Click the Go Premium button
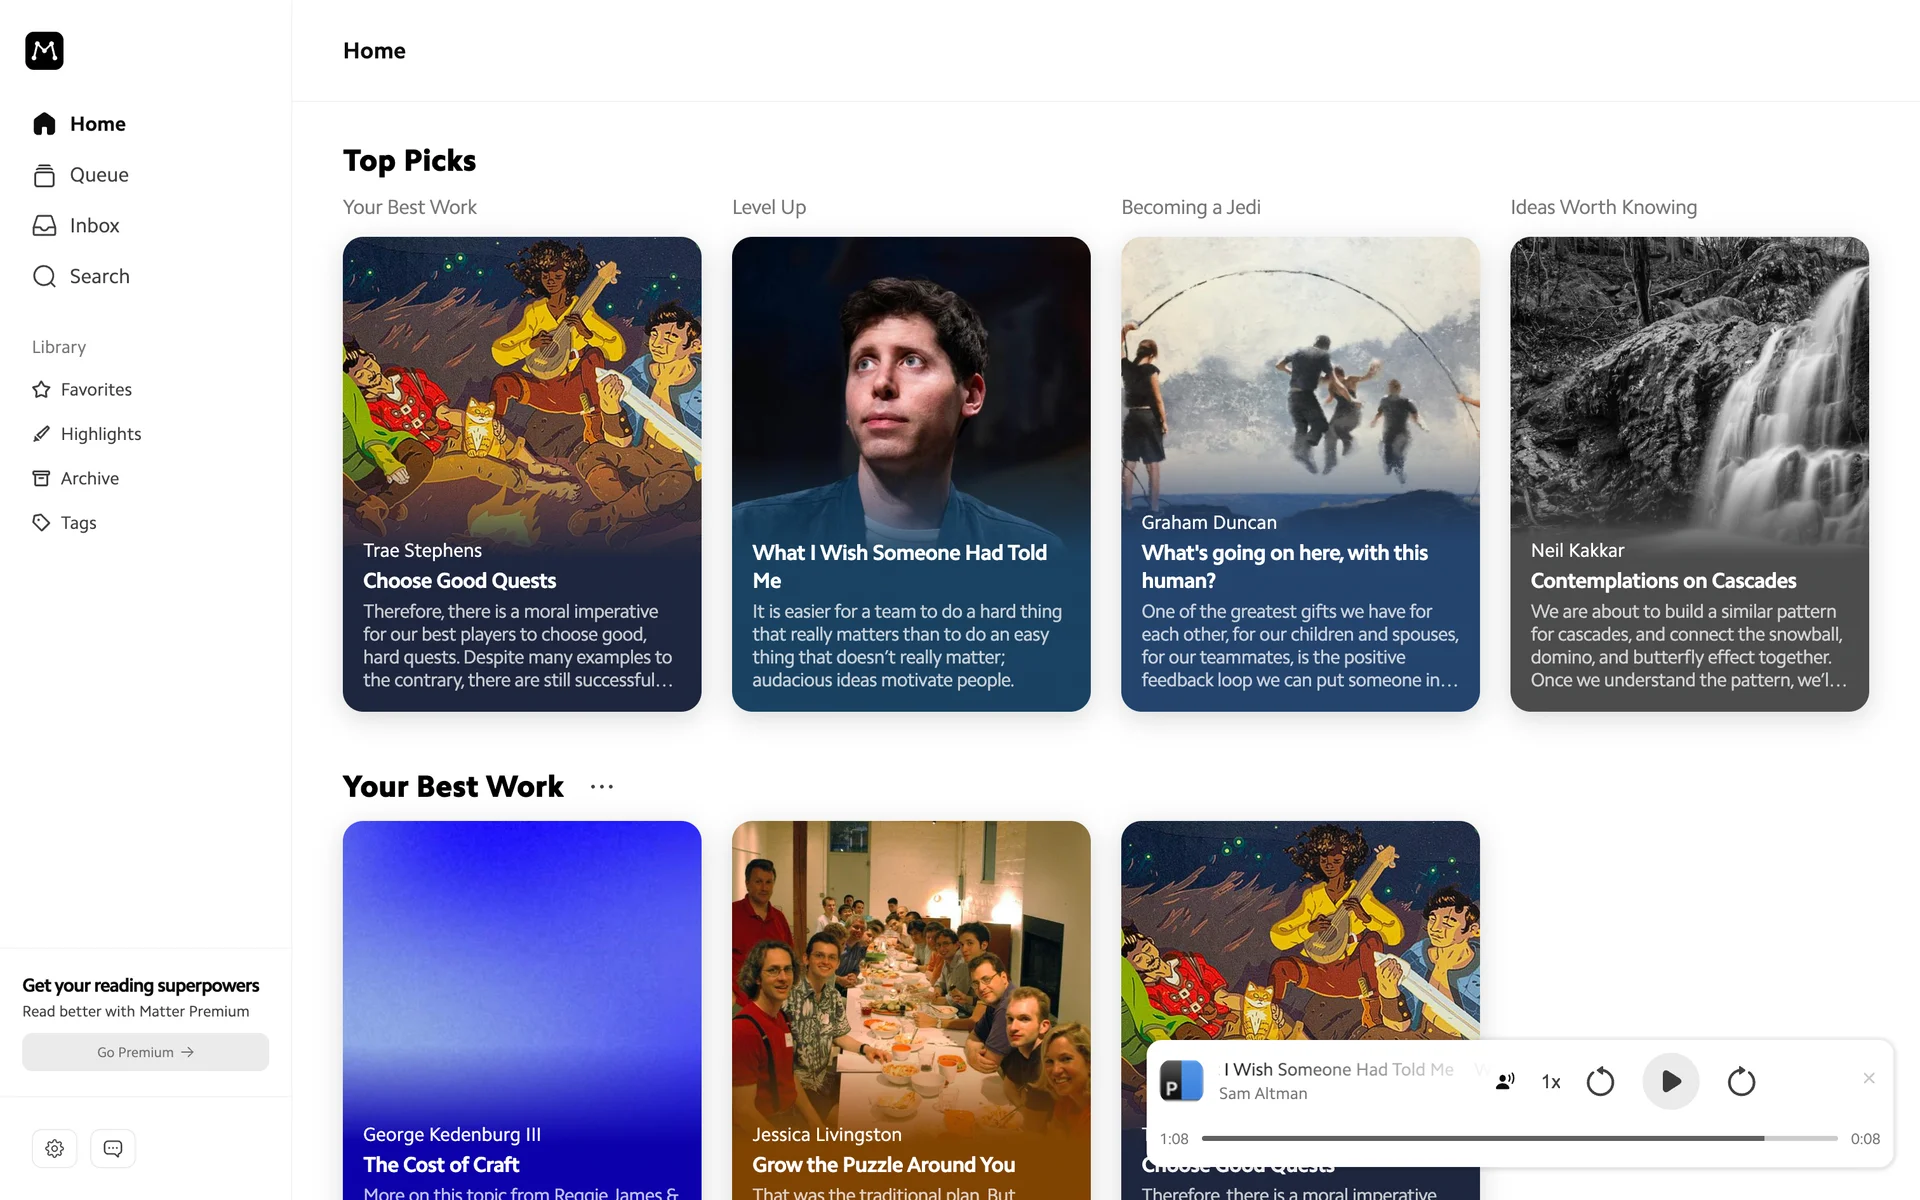This screenshot has width=1920, height=1200. (x=146, y=1052)
